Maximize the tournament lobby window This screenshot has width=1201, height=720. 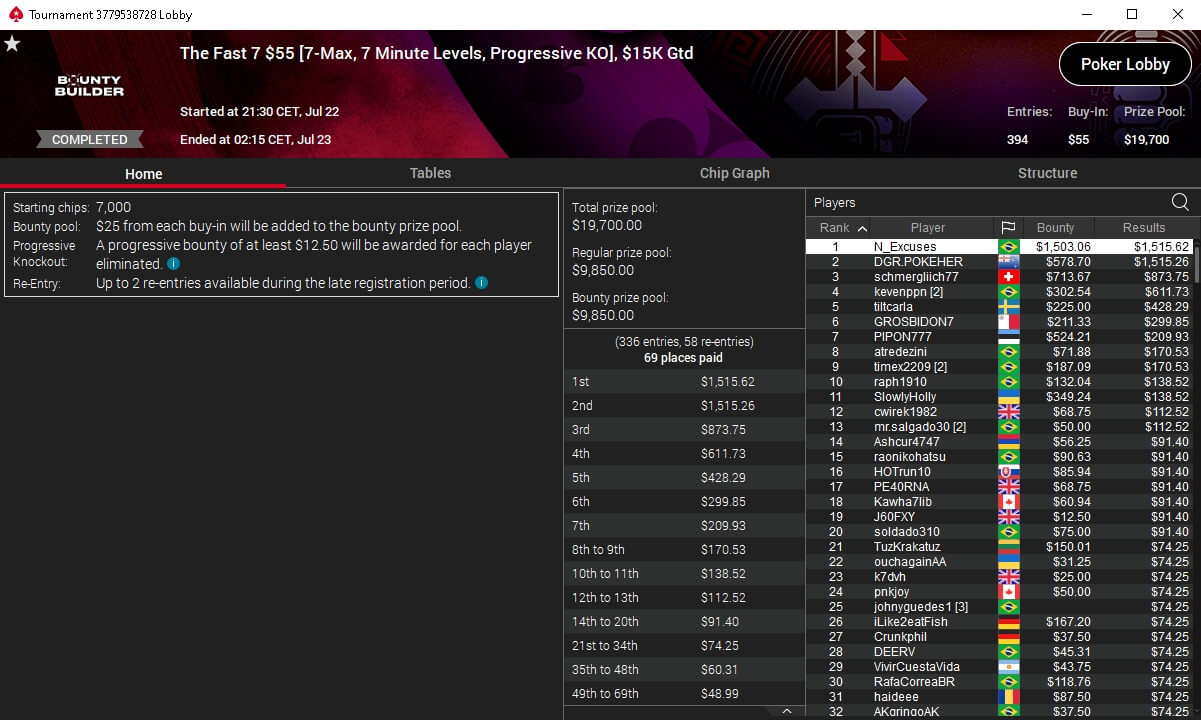pyautogui.click(x=1132, y=14)
